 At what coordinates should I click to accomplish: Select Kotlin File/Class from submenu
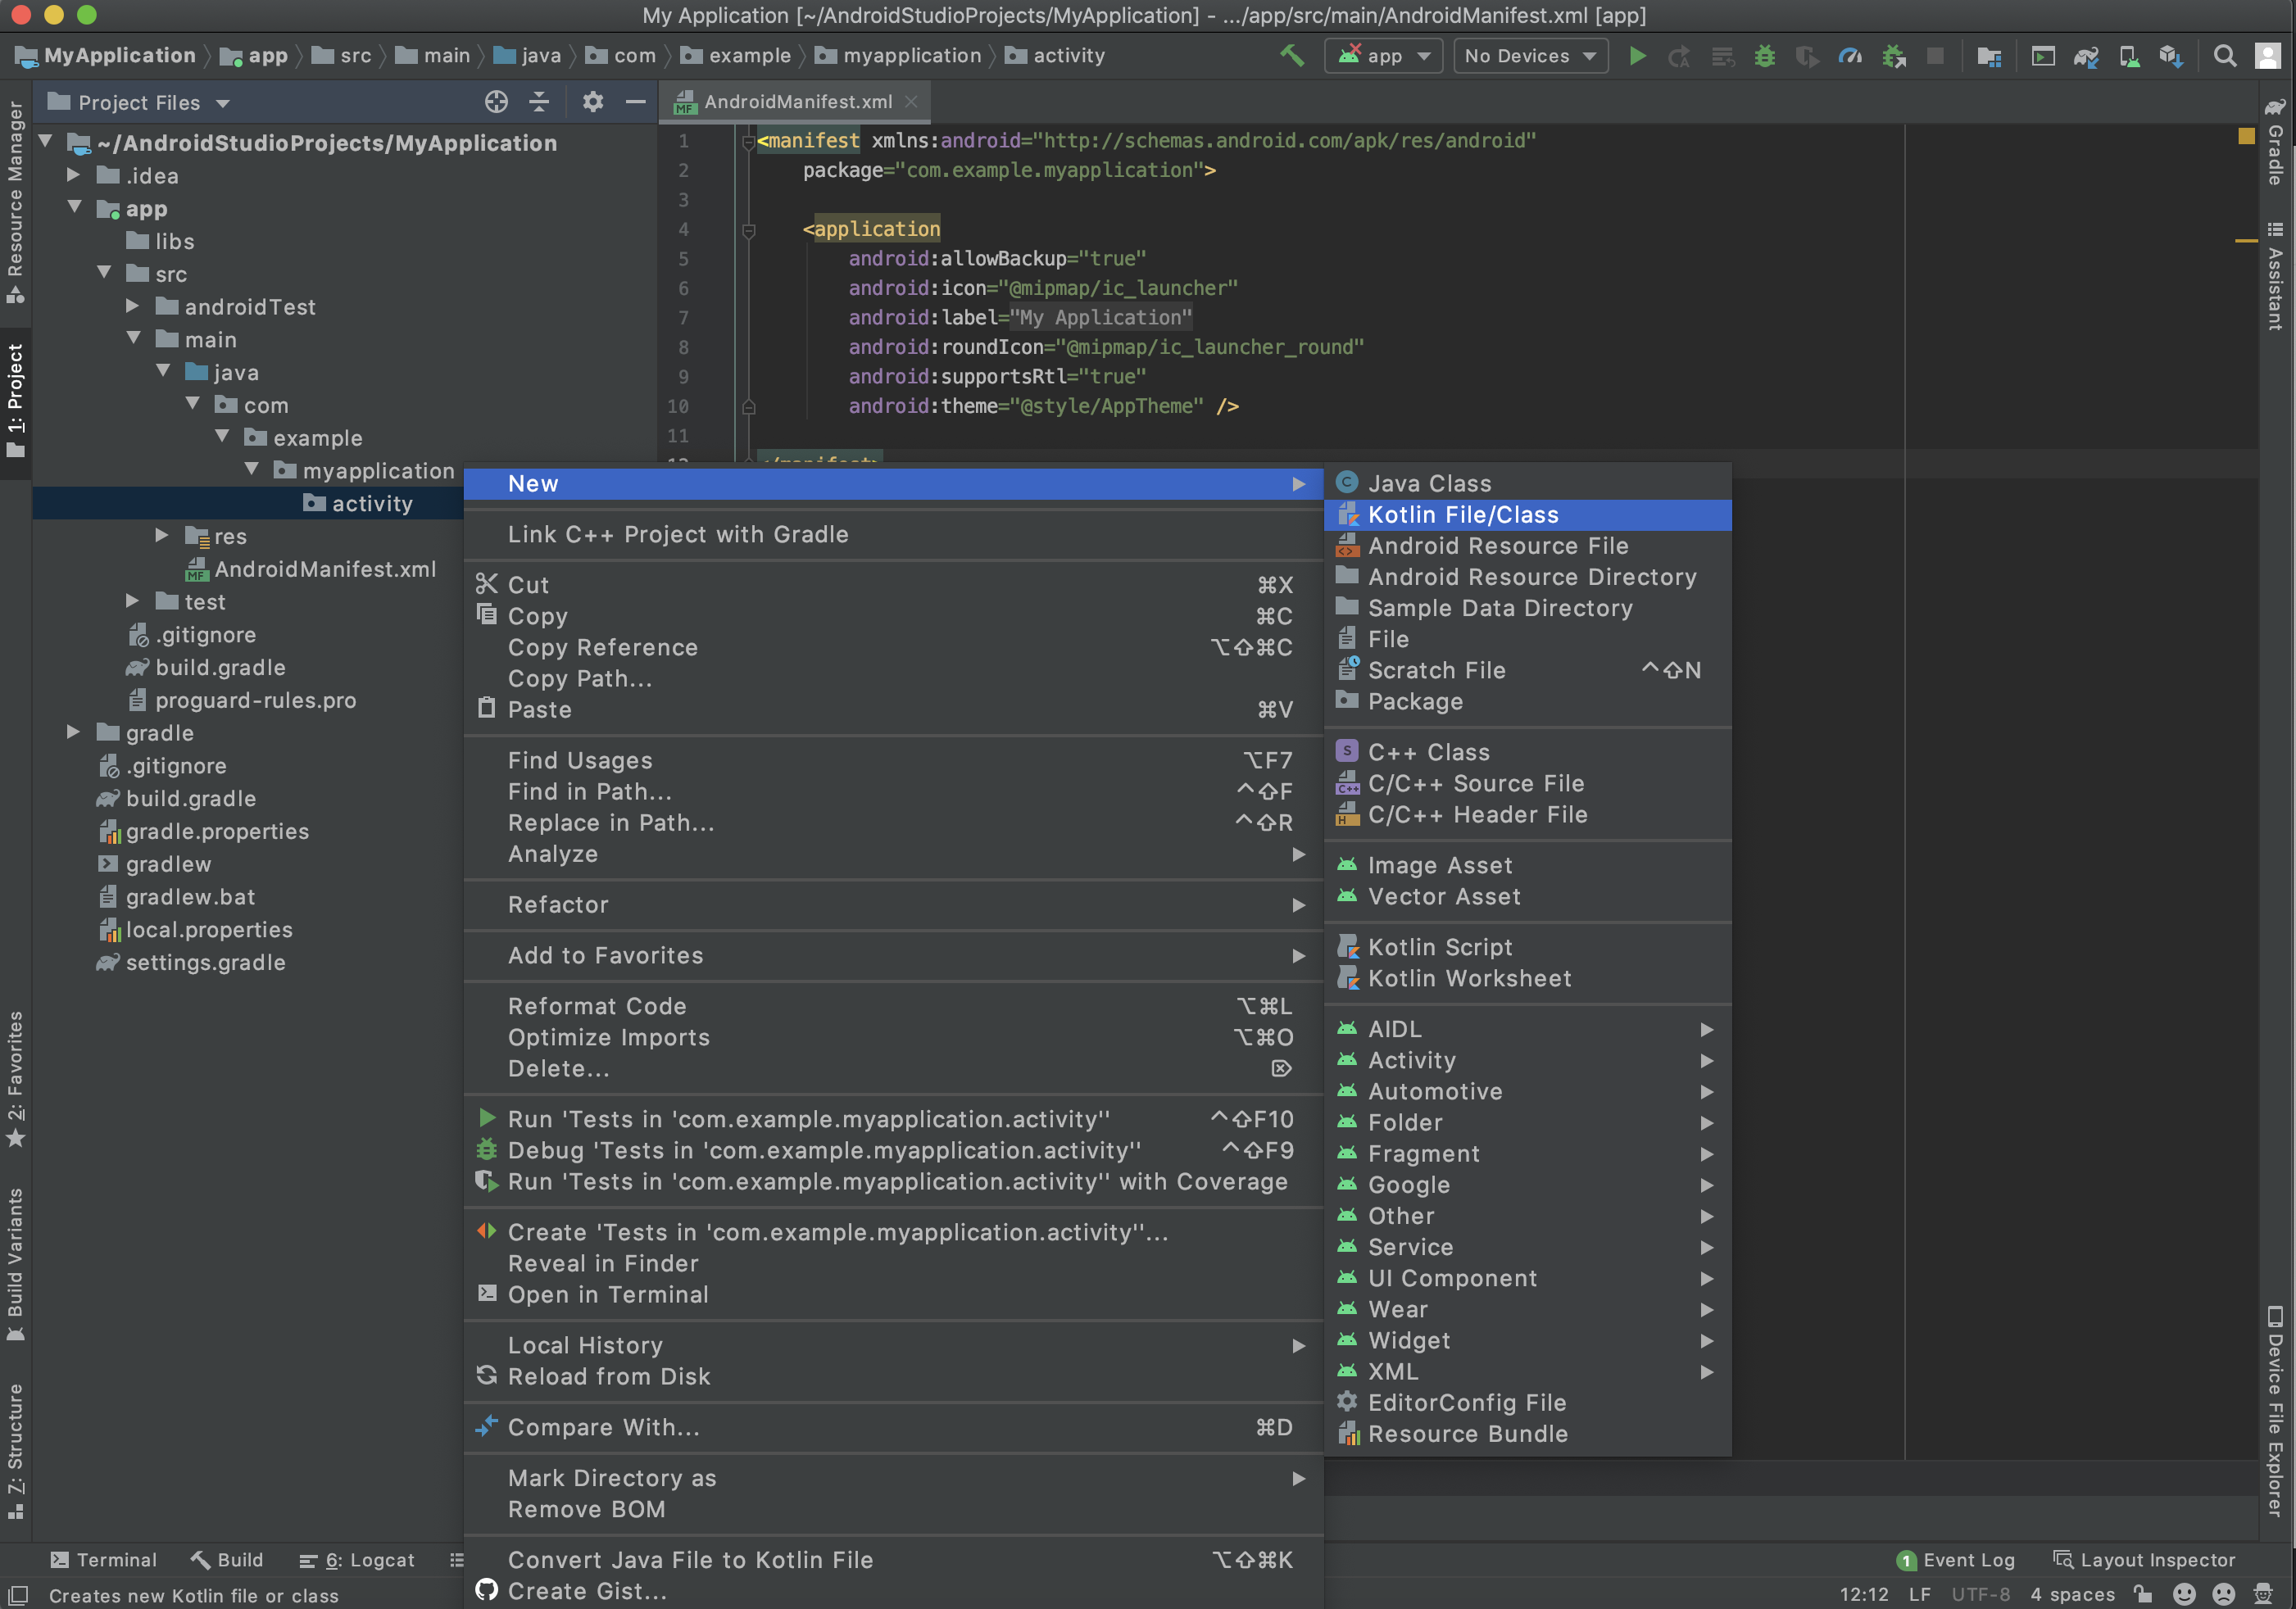(x=1462, y=515)
